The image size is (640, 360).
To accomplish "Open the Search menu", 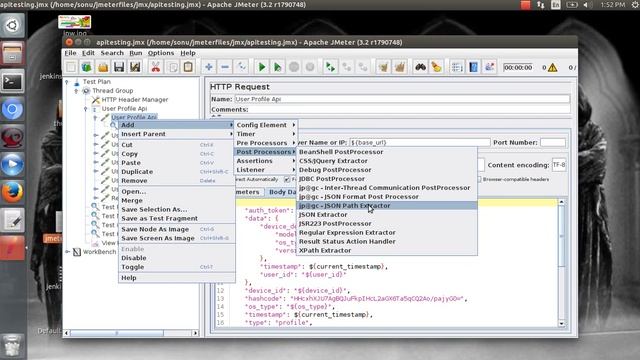I will 112,53.
